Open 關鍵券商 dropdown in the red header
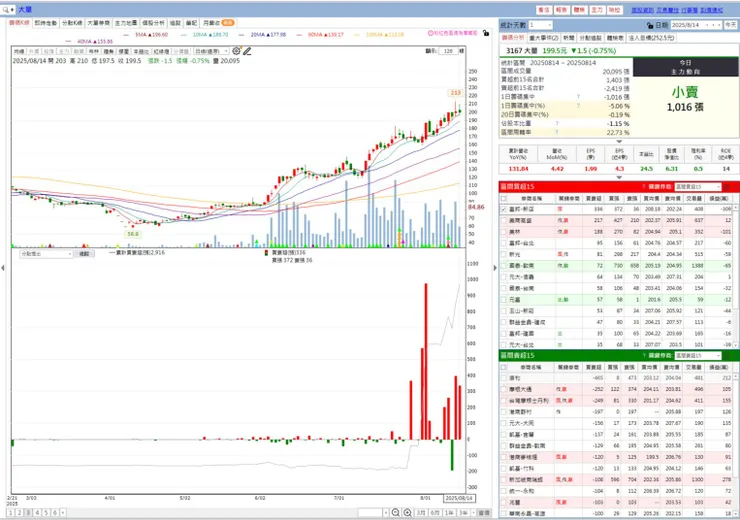This screenshot has width=740, height=520. coord(698,187)
